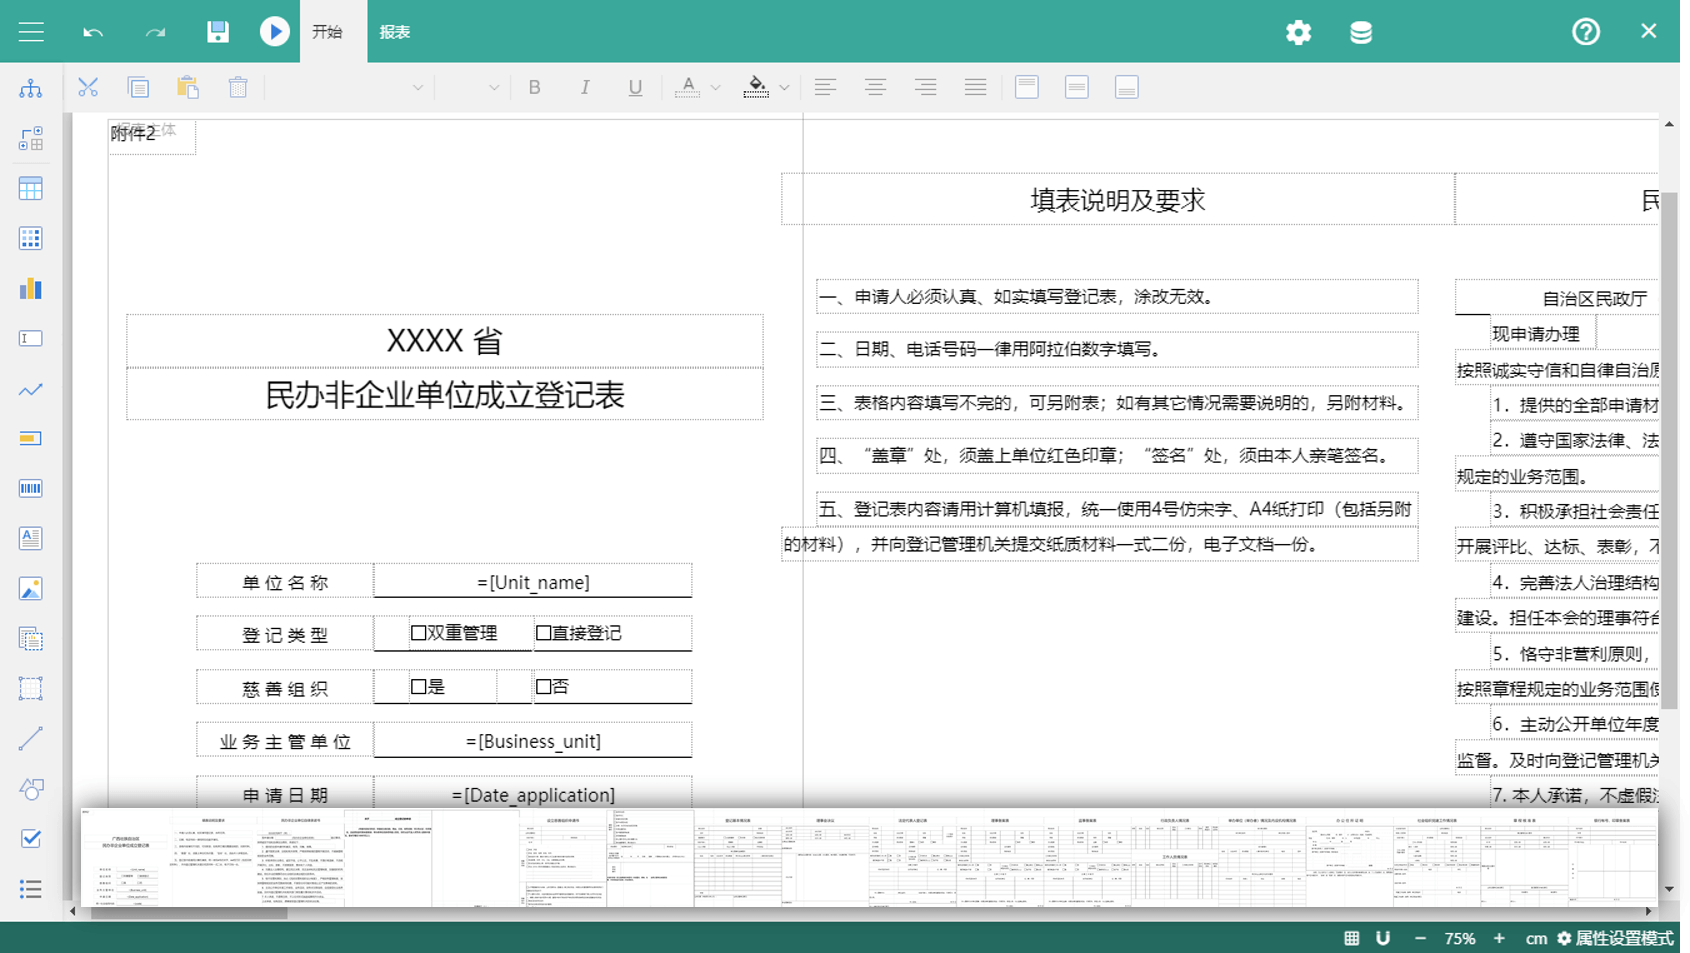
Task: Open the hamburger main menu
Action: click(31, 32)
